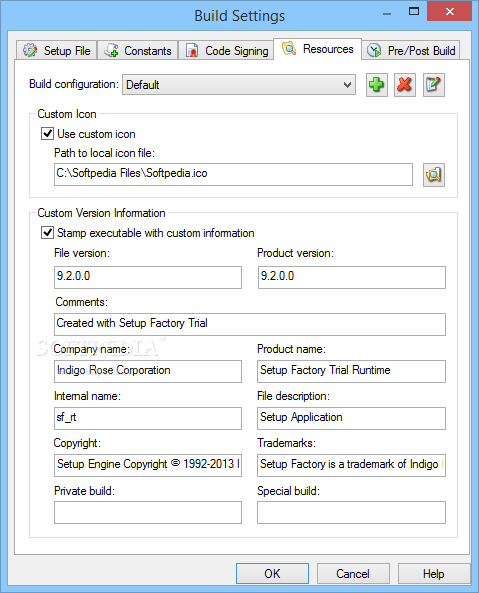This screenshot has height=593, width=479.
Task: Edit the path to local icon file
Action: coord(233,174)
